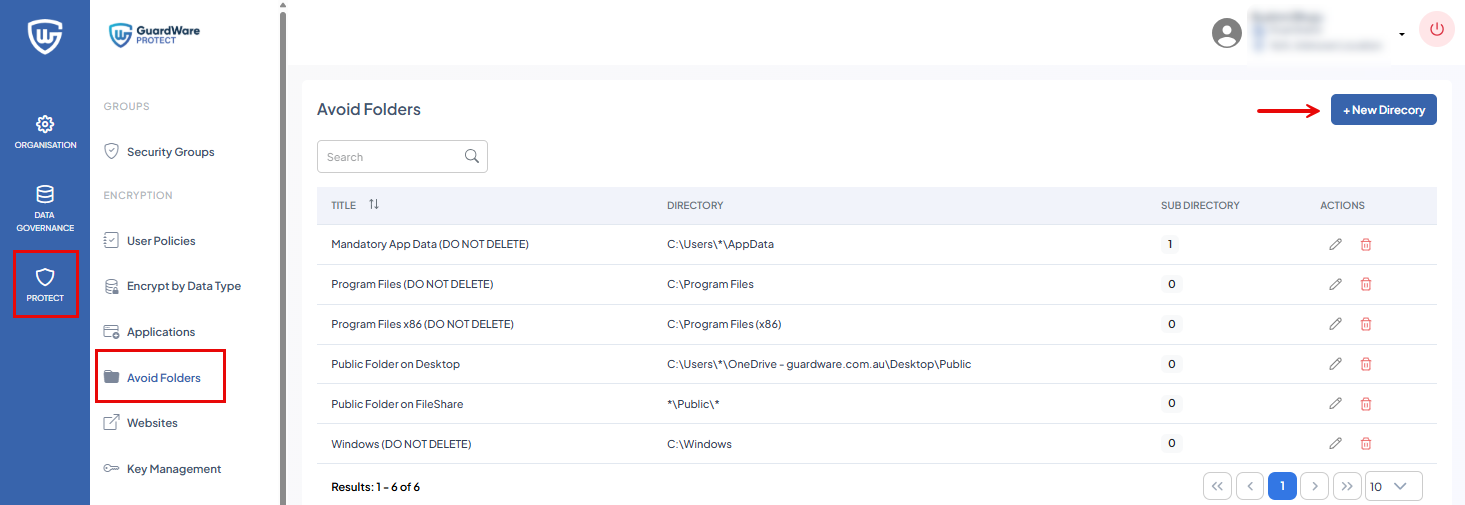This screenshot has height=505, width=1465.
Task: Click the Sub Directory column header
Action: click(1200, 205)
